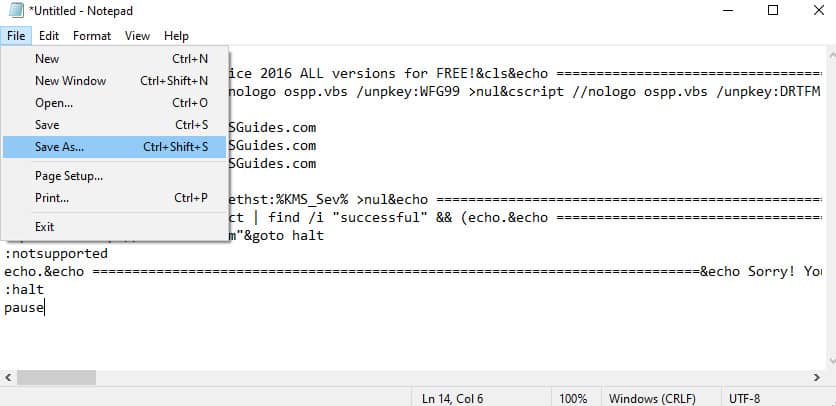Click the horizontal scrollbar thumb
The height and width of the screenshot is (406, 836).
tap(56, 377)
